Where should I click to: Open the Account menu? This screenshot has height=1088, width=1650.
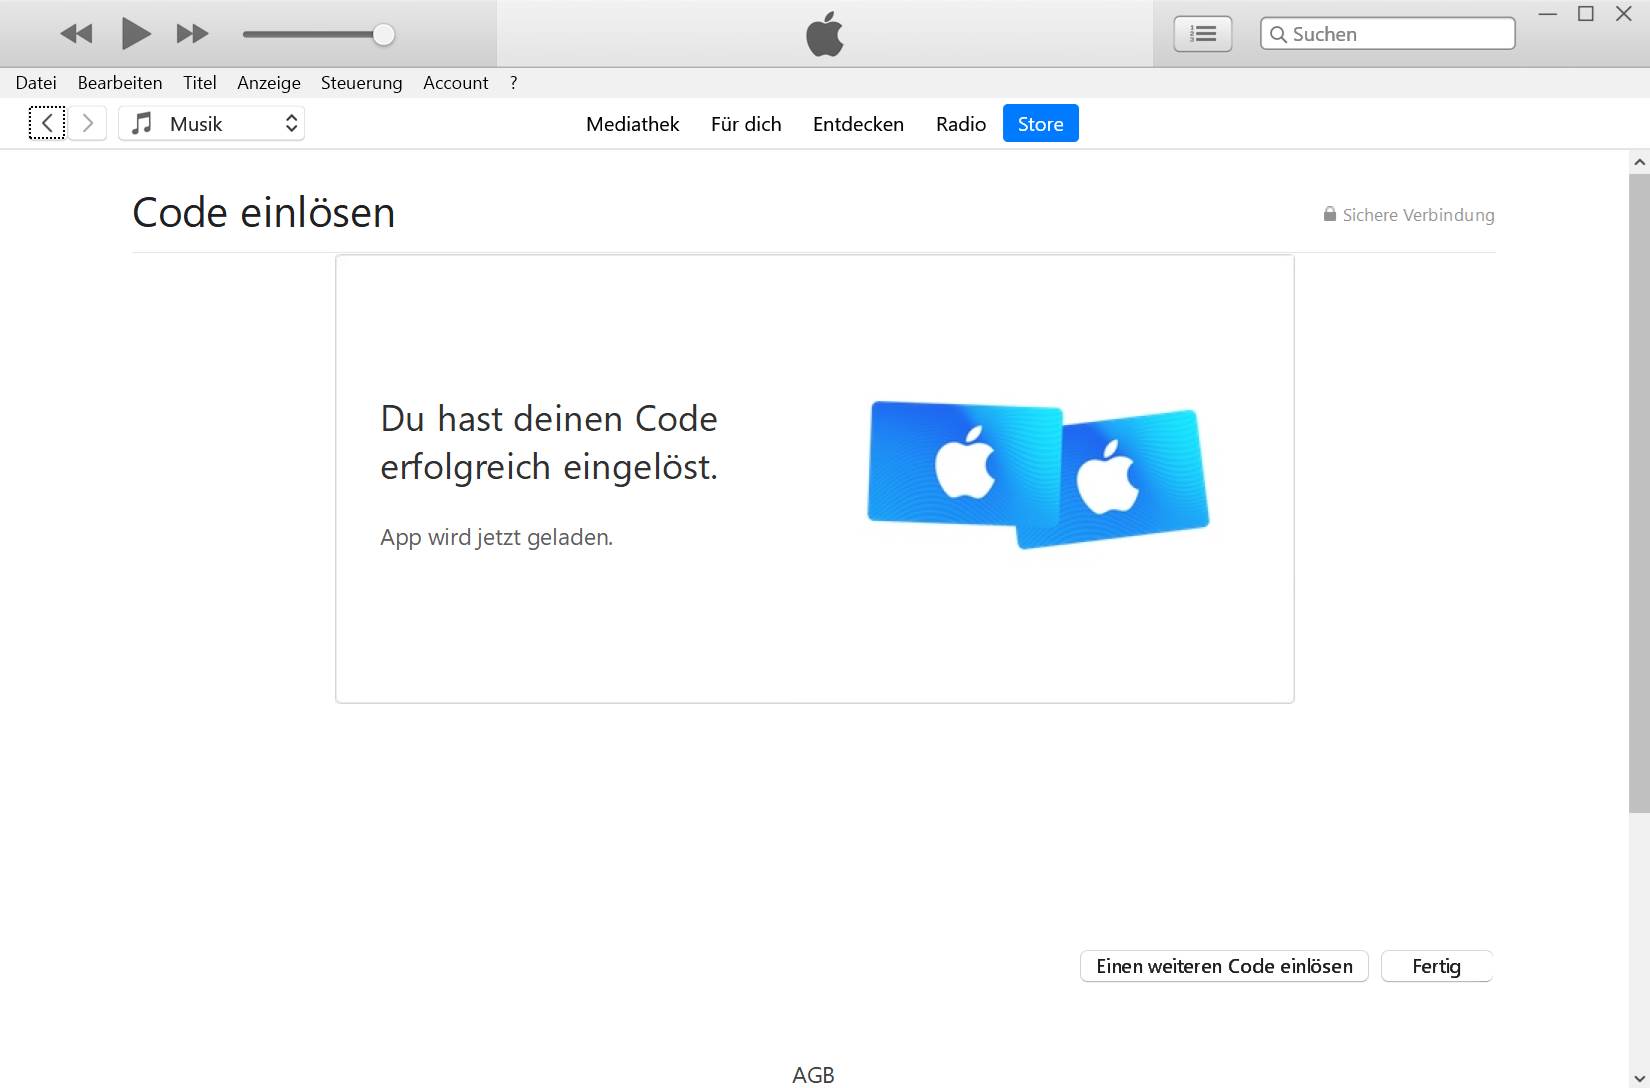[455, 83]
